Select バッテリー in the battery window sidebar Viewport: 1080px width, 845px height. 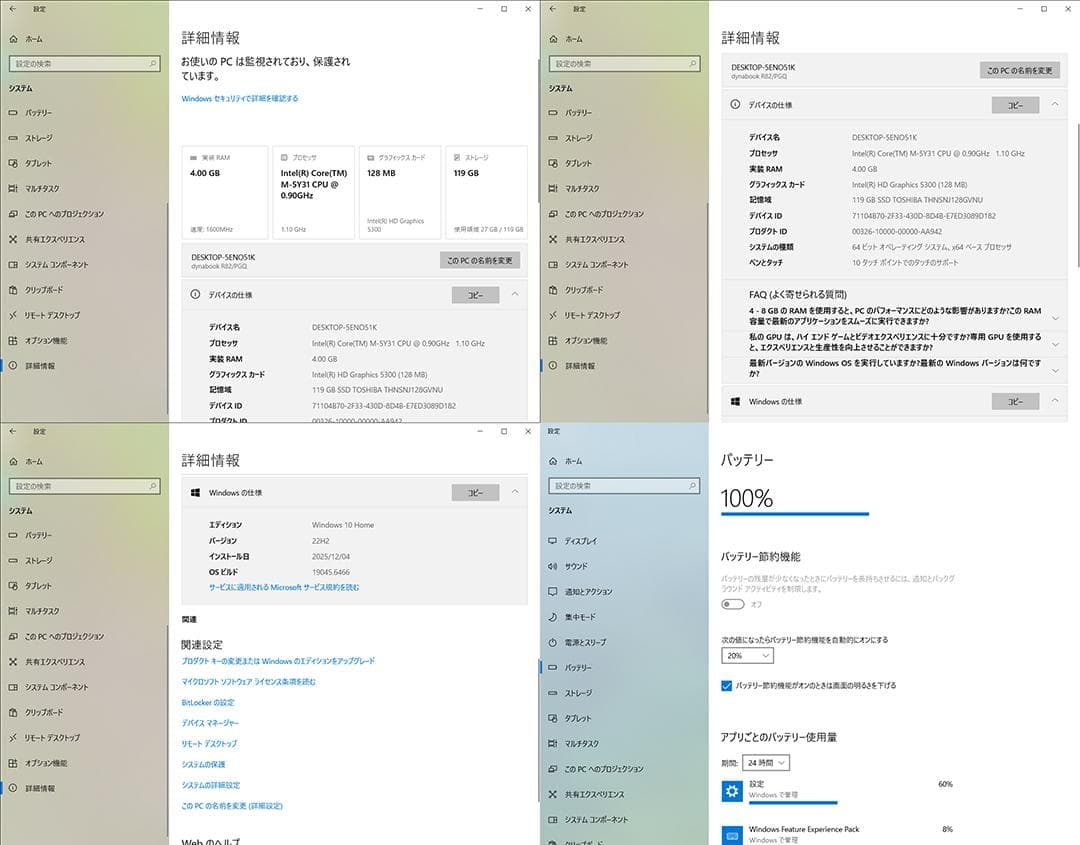(570, 668)
